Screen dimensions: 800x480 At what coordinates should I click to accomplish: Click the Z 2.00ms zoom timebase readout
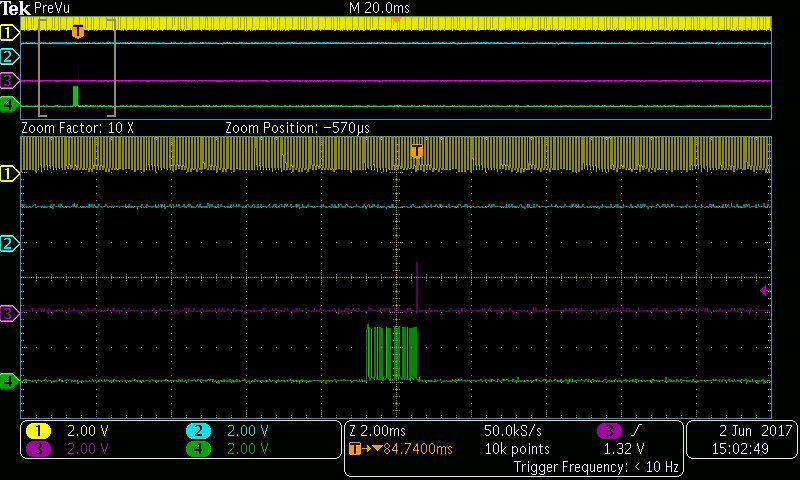378,431
